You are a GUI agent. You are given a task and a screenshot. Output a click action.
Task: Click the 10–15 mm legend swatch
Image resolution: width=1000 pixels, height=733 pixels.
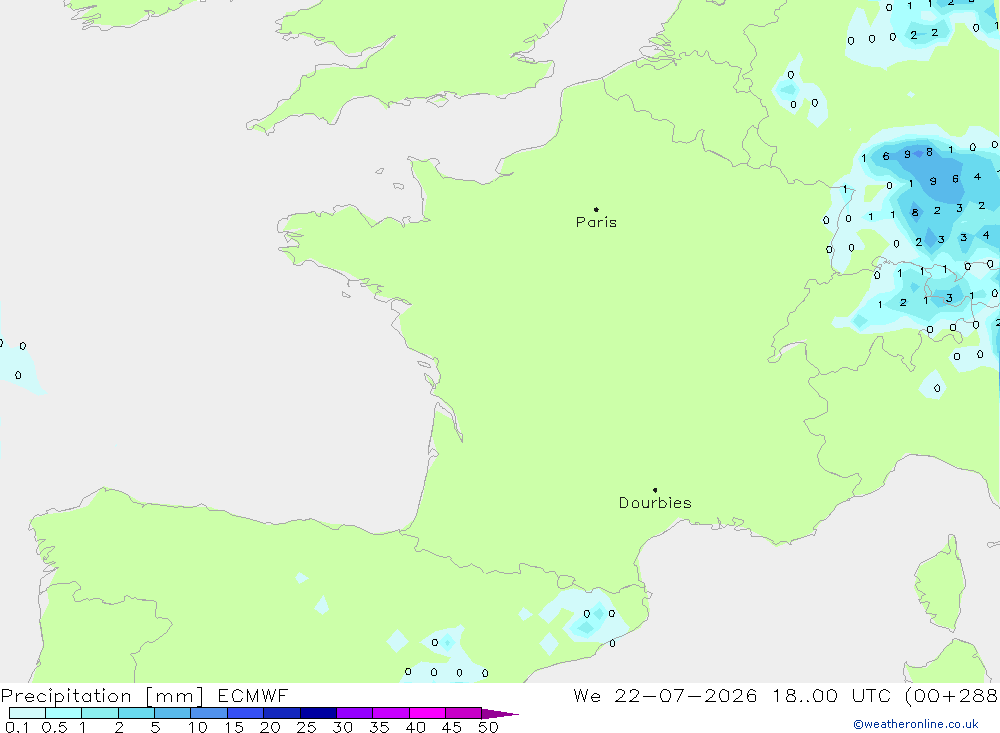tap(209, 713)
